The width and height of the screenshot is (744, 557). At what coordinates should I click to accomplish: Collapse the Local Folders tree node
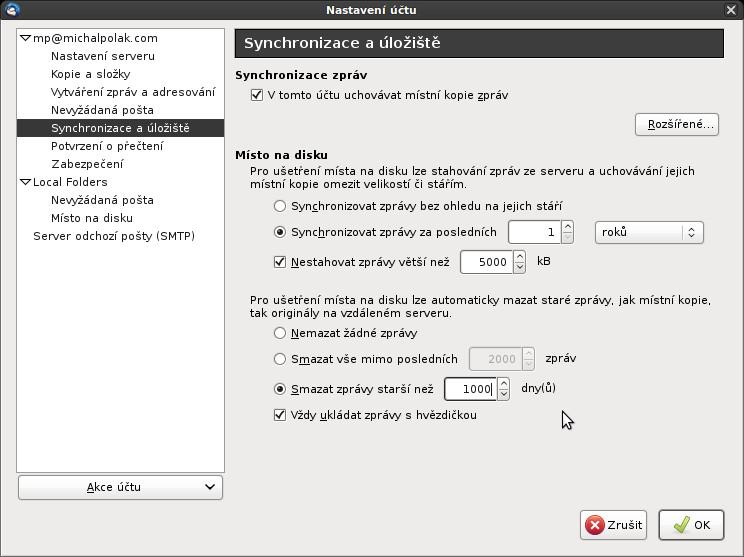click(25, 182)
